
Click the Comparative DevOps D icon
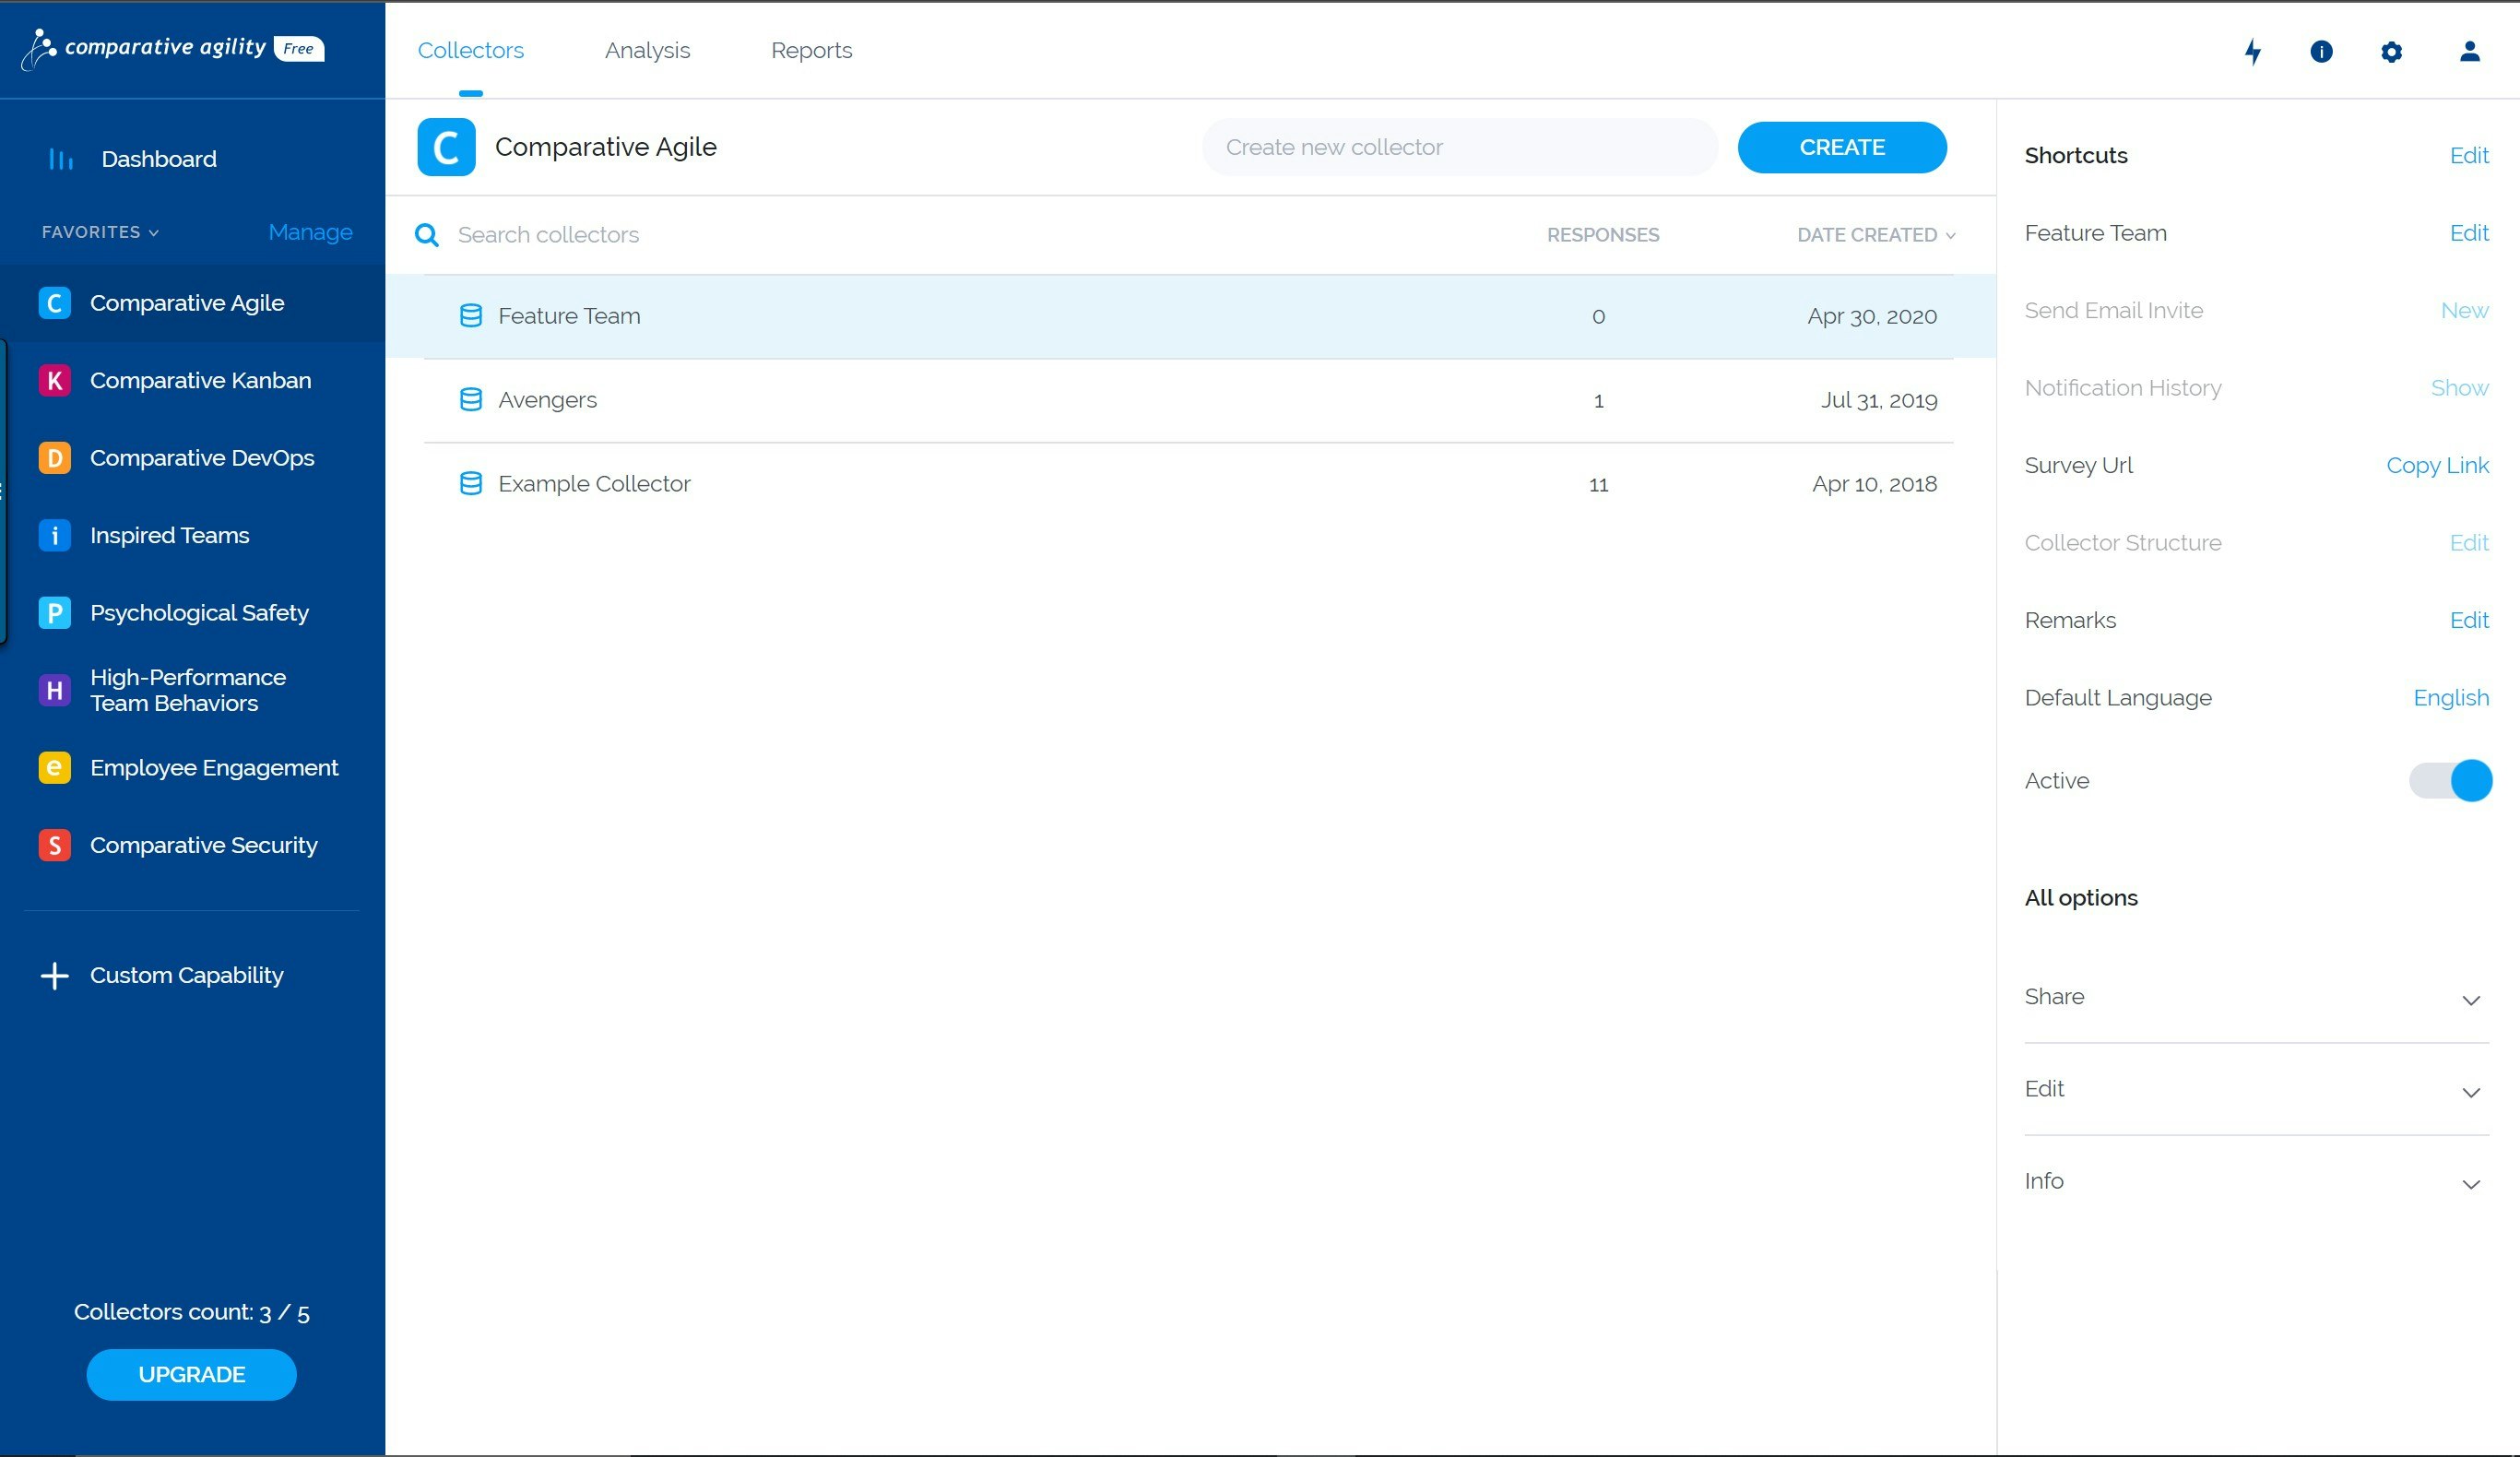[55, 458]
